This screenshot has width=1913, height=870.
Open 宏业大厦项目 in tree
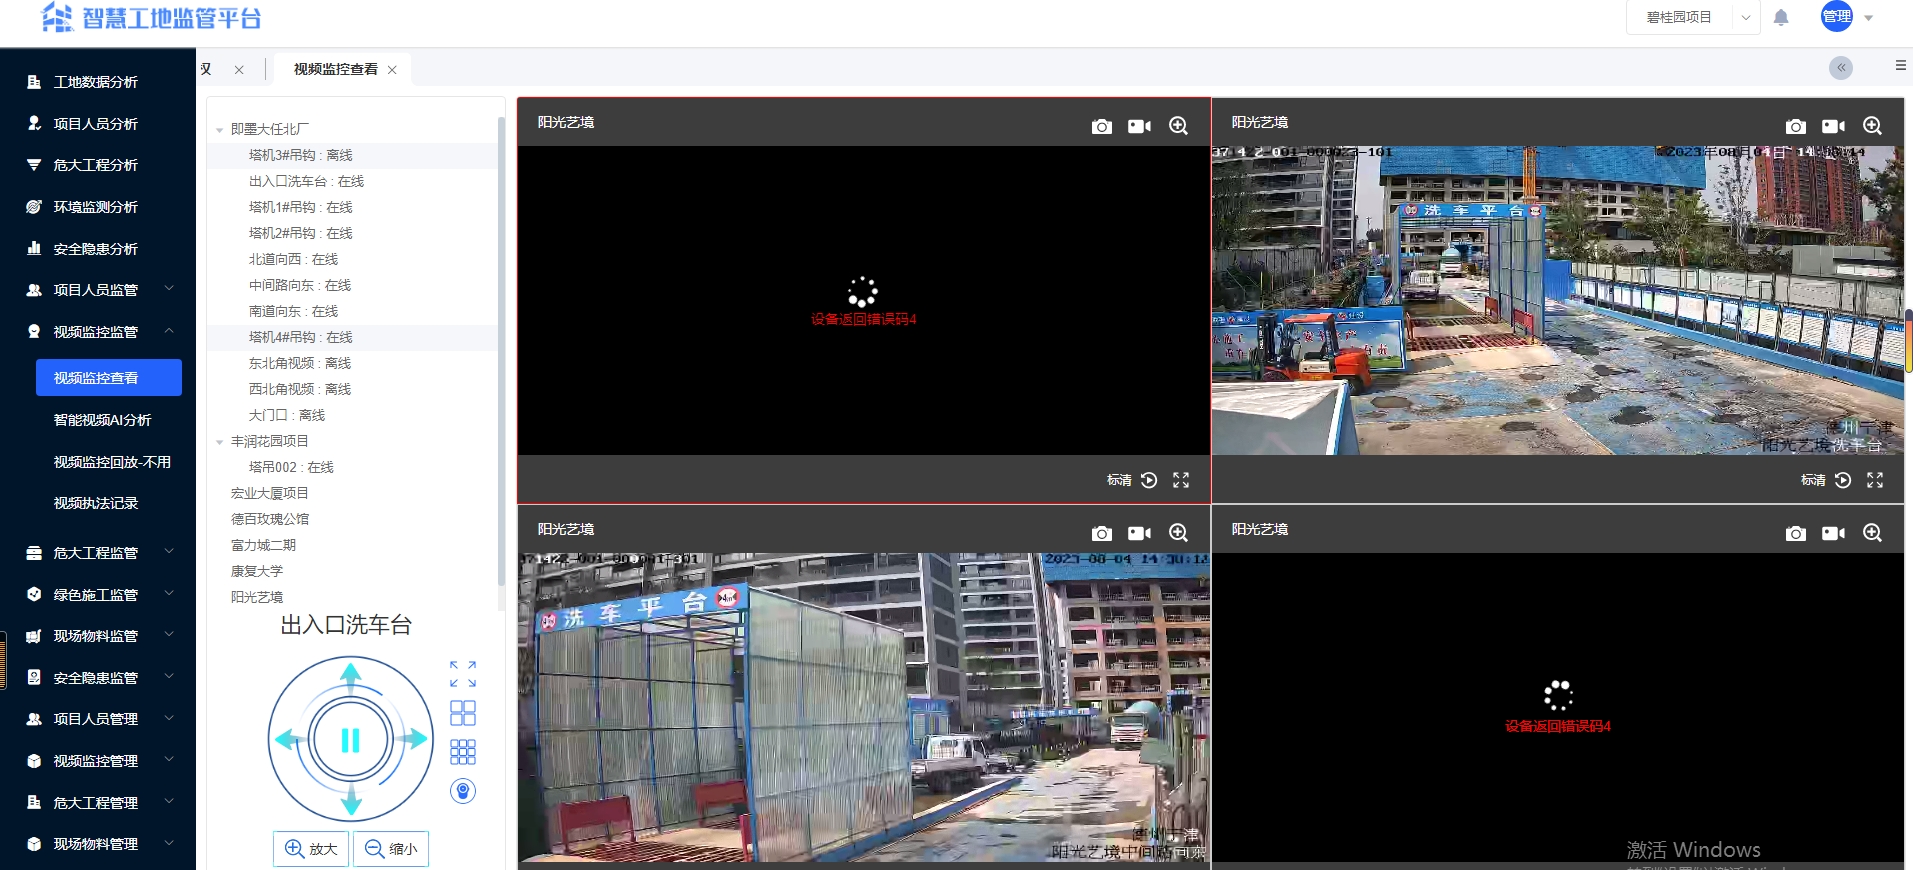click(270, 493)
